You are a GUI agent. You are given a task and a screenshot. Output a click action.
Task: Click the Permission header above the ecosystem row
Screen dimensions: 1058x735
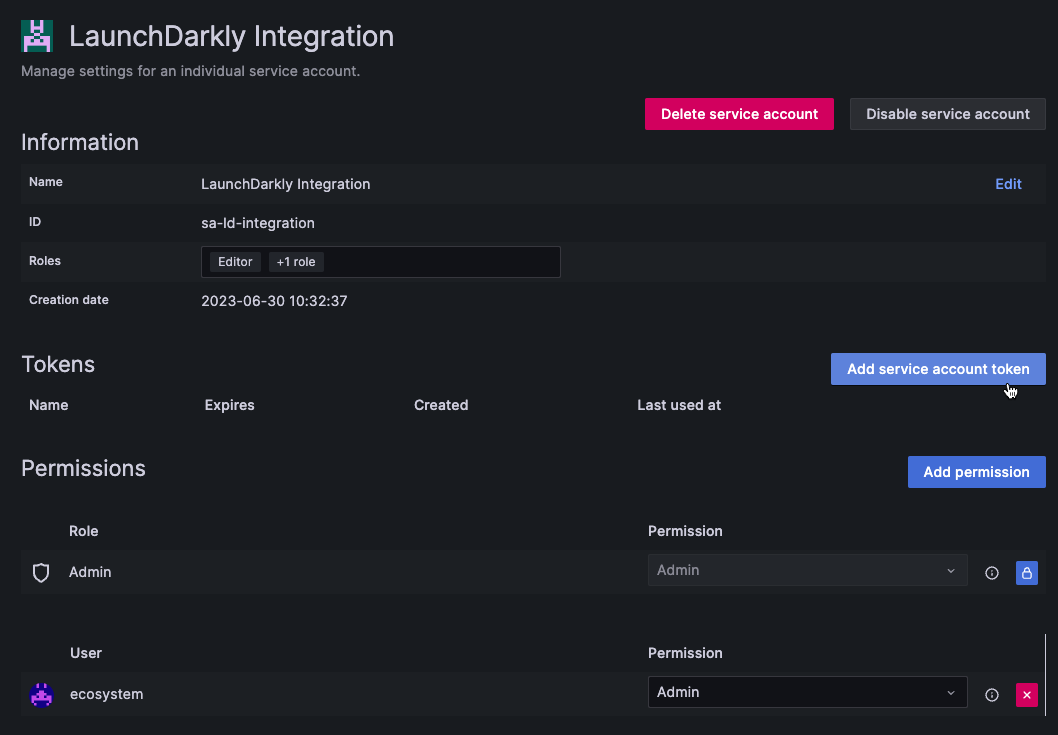(x=685, y=653)
